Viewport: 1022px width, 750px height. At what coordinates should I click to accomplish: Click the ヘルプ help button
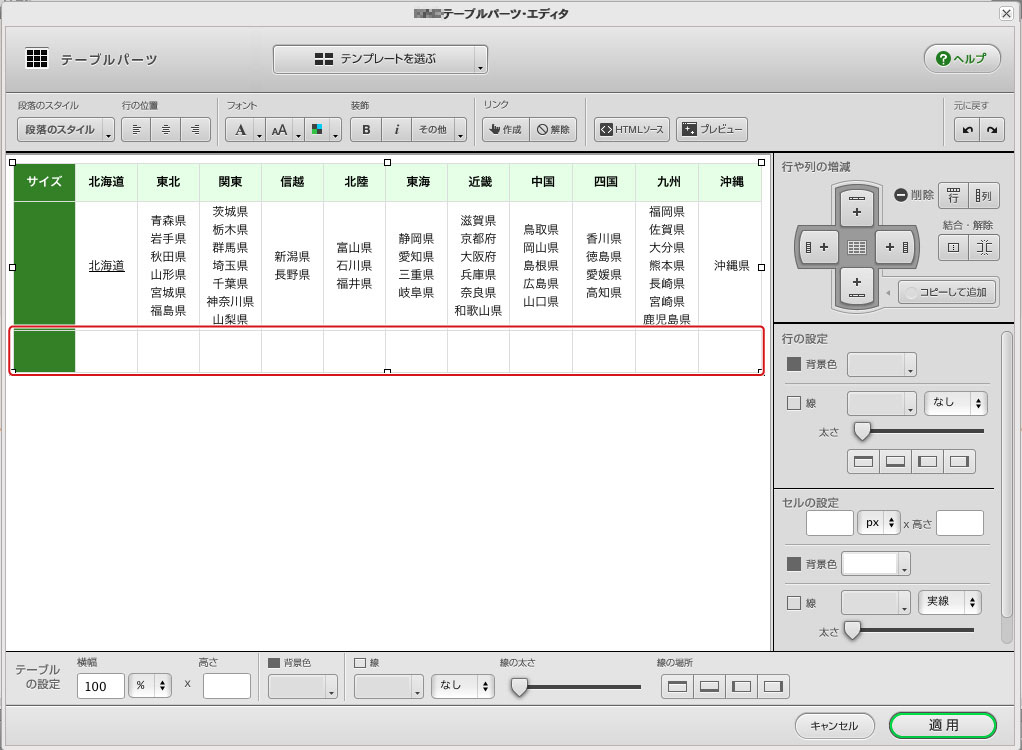(961, 59)
